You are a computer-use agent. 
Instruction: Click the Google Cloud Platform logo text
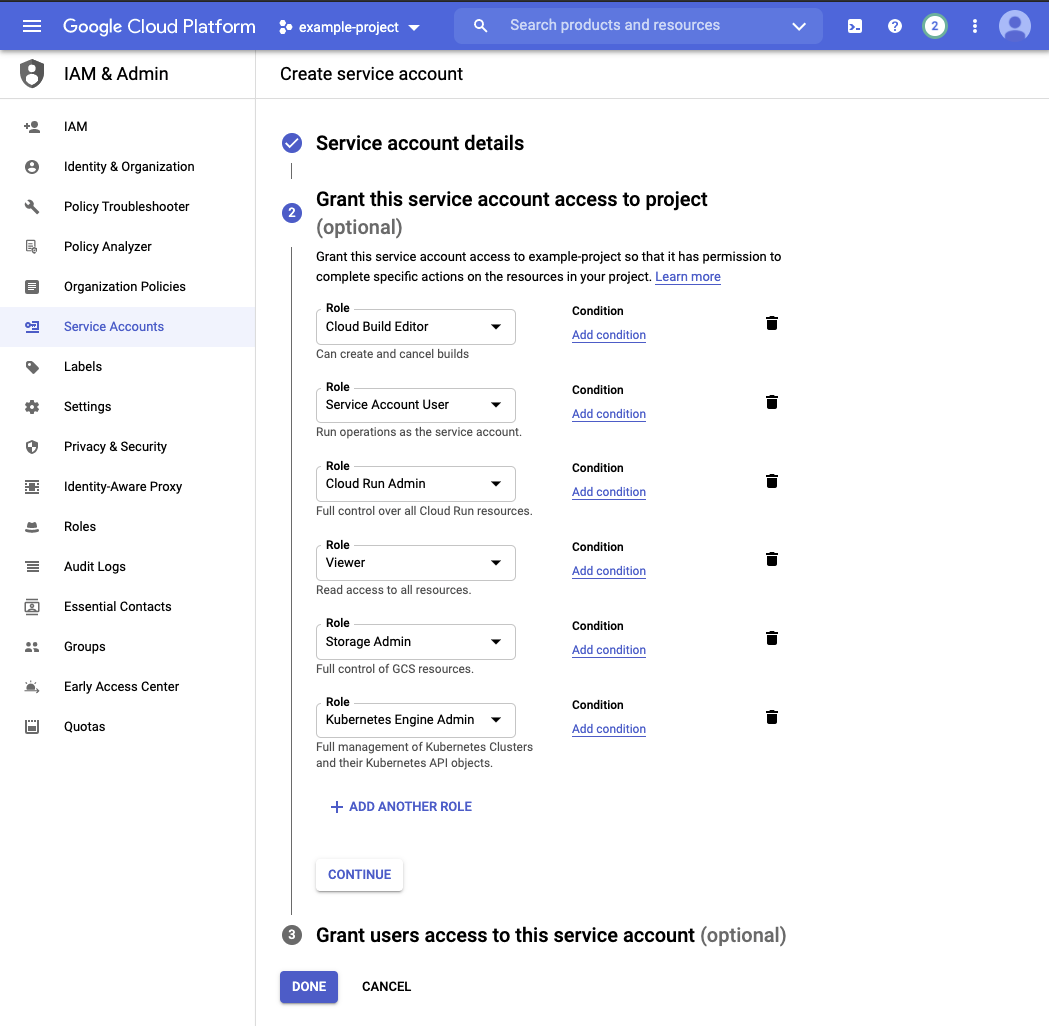(159, 26)
